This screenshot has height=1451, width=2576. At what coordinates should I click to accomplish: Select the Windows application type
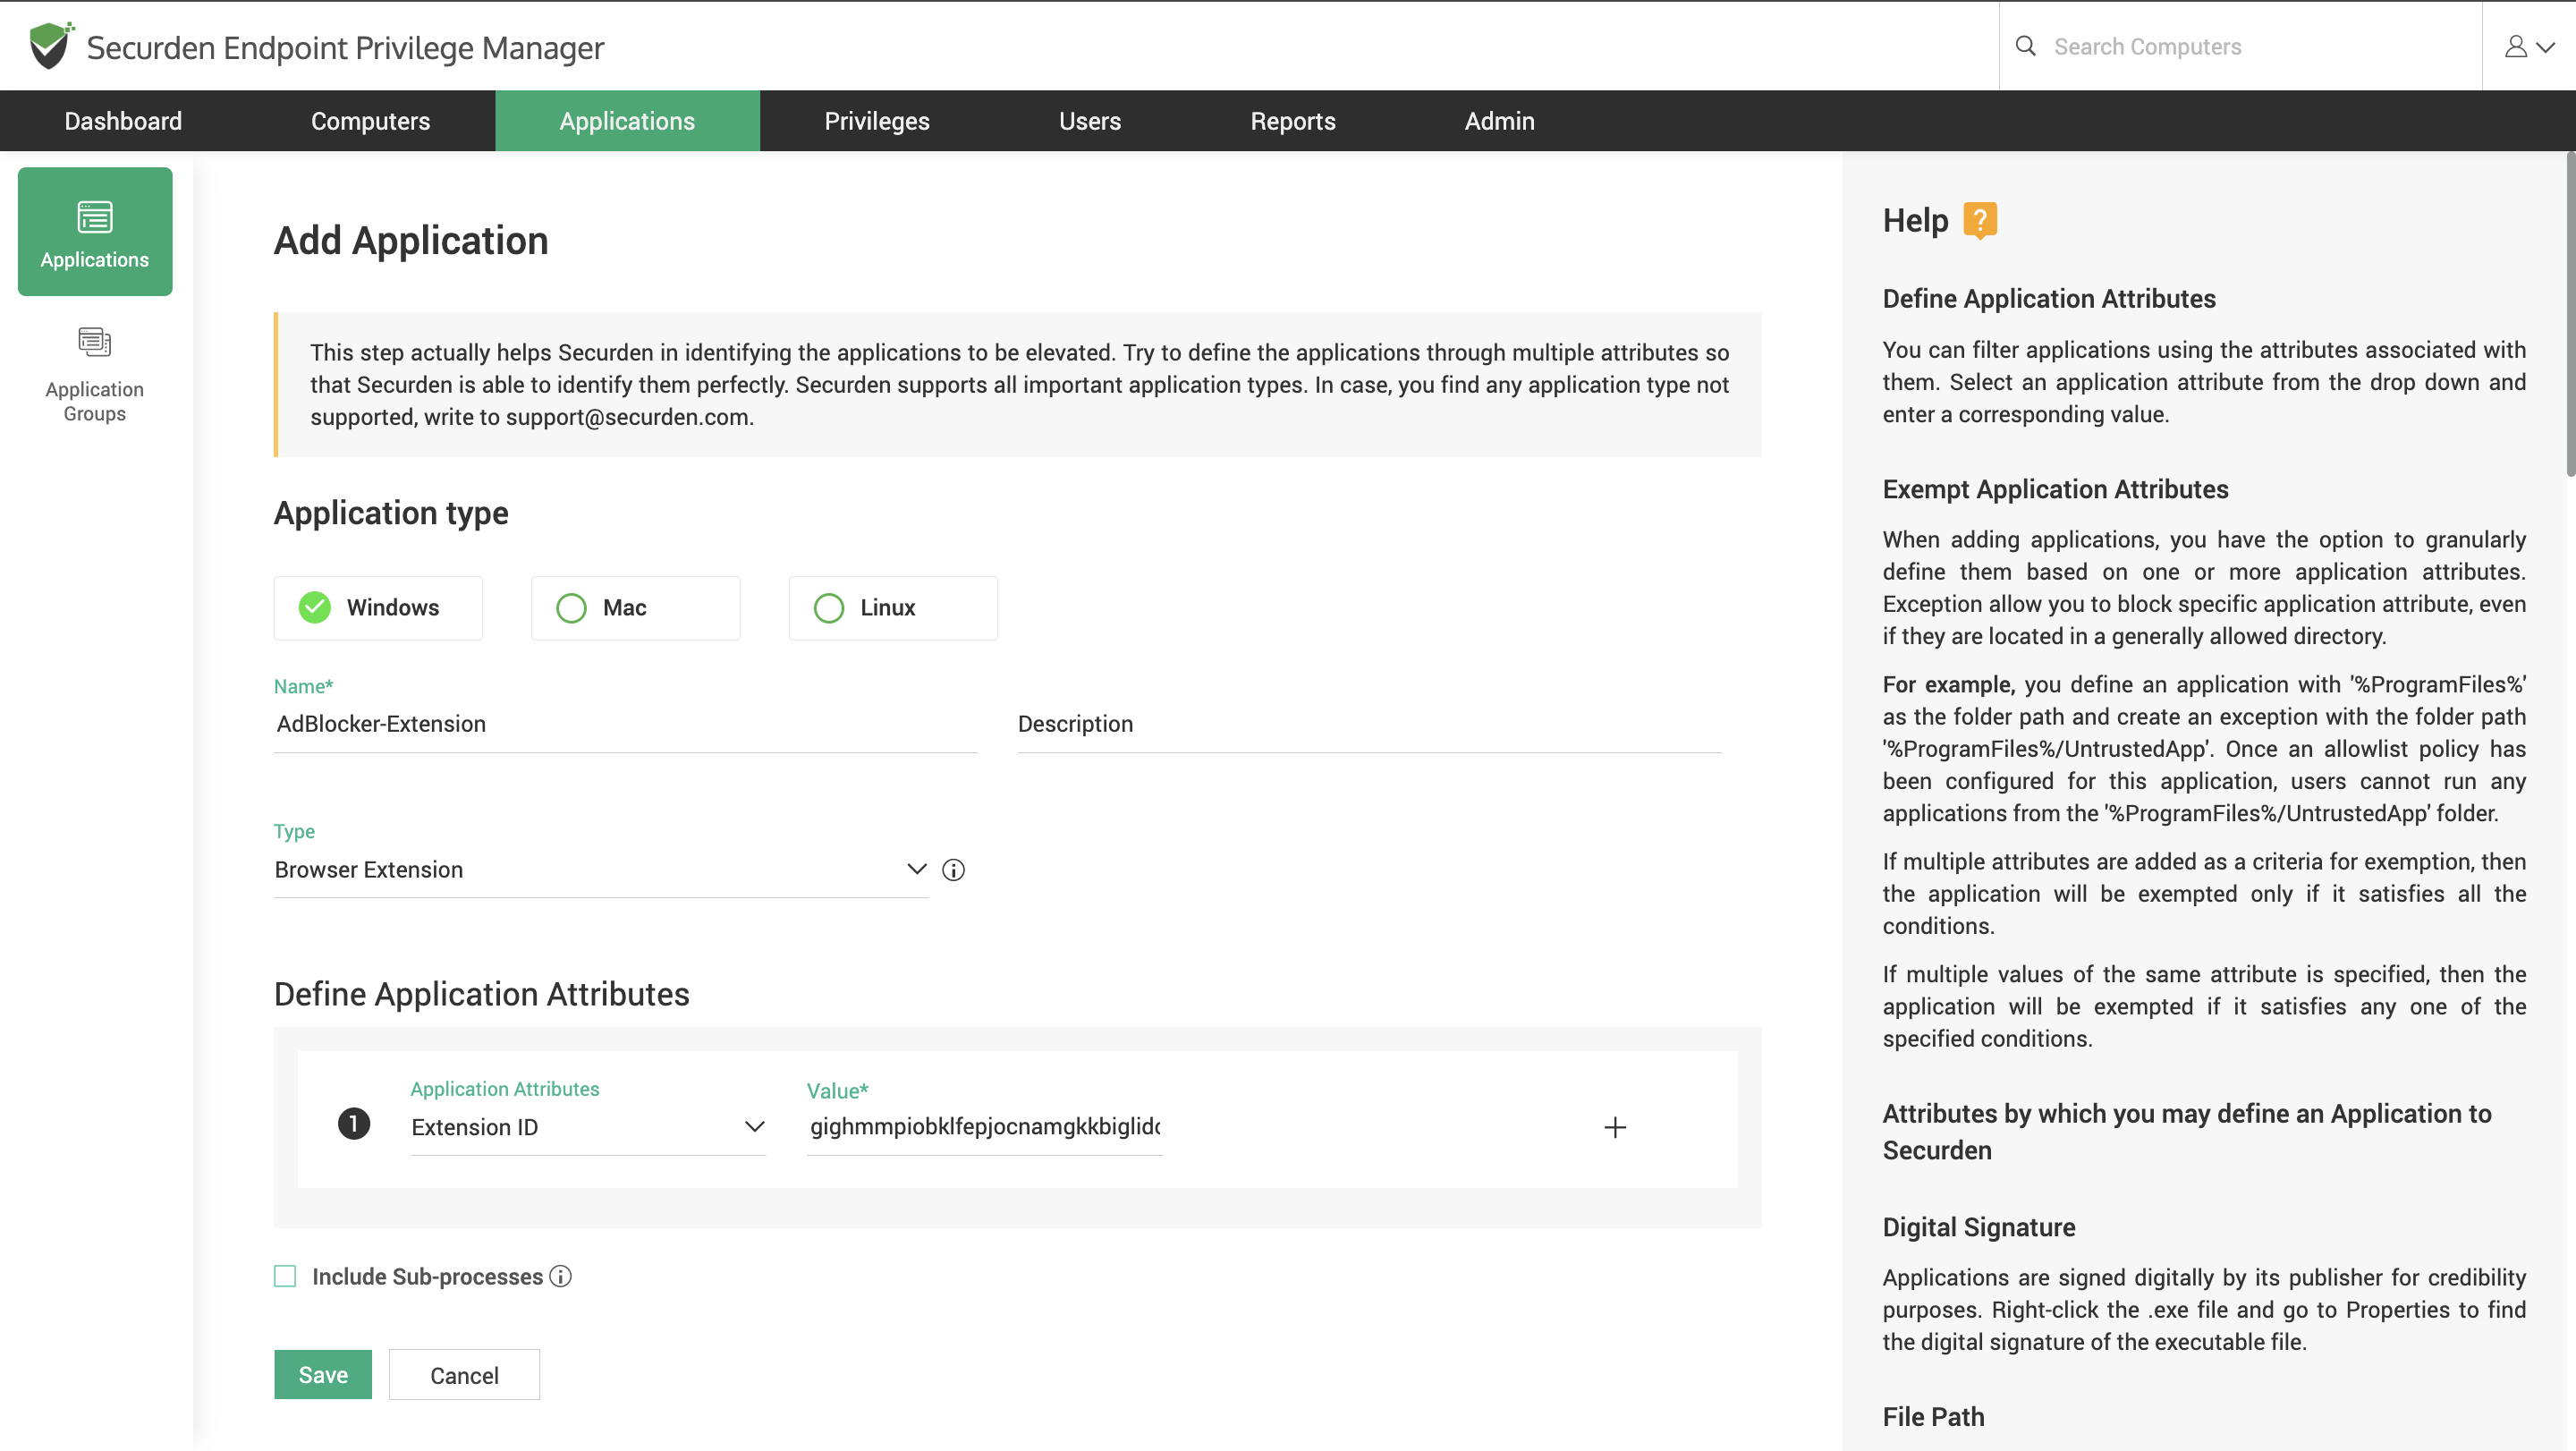coord(378,608)
